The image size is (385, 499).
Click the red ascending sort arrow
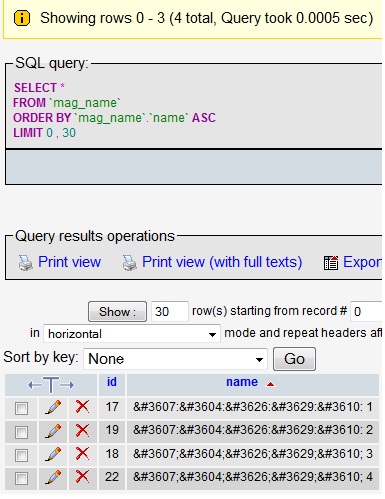(x=270, y=384)
